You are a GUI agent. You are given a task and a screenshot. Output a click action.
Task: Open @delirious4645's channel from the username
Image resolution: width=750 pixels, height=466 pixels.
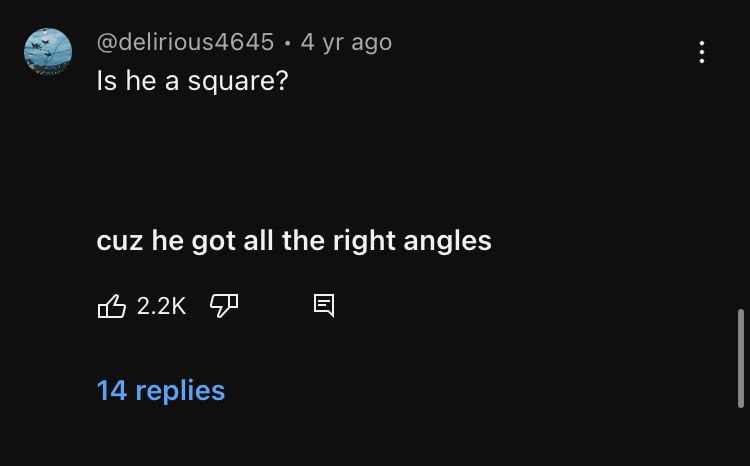click(x=185, y=42)
